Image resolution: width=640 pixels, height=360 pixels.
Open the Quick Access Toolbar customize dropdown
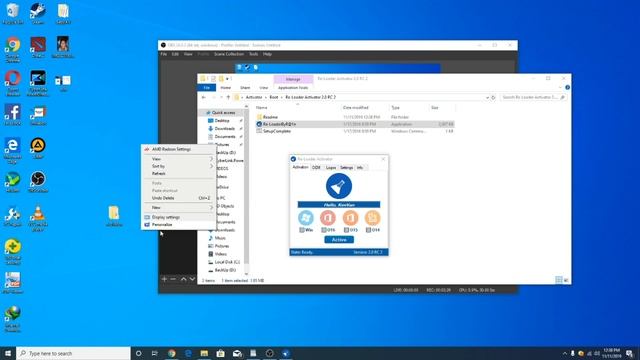[228, 78]
